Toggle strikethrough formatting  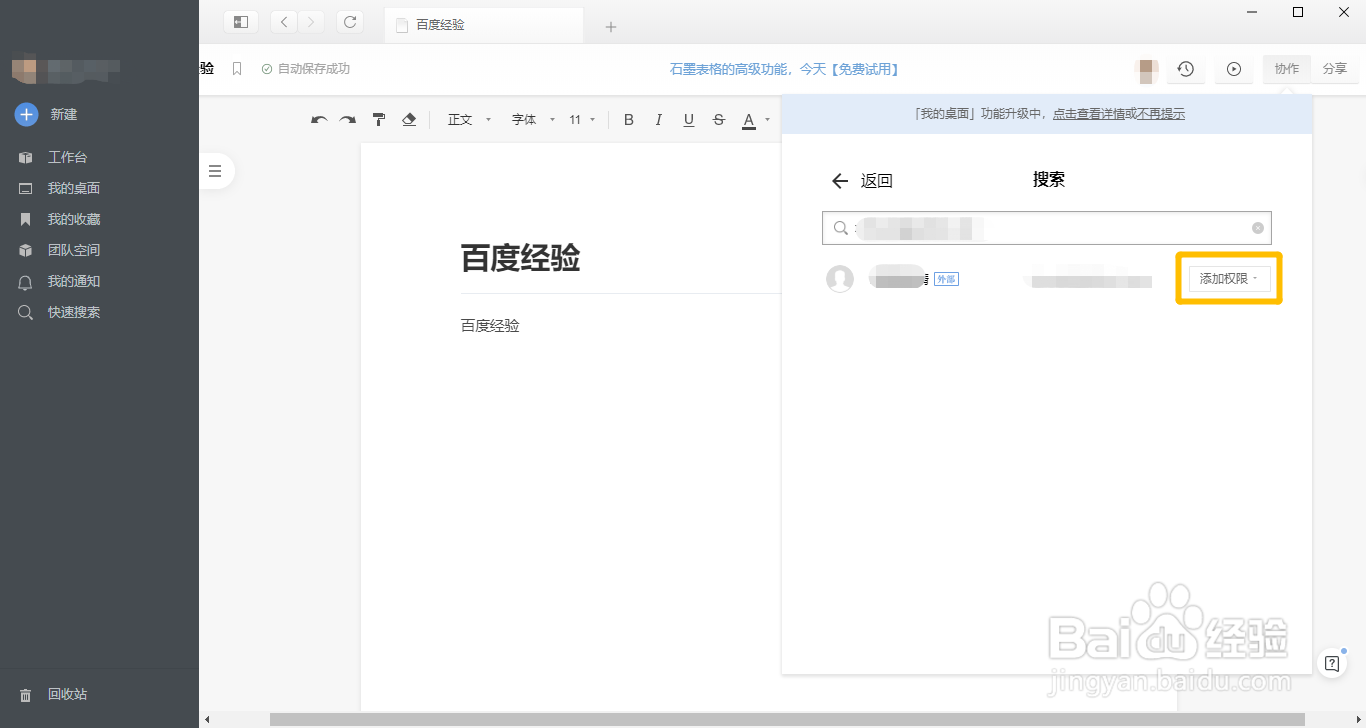tap(718, 120)
